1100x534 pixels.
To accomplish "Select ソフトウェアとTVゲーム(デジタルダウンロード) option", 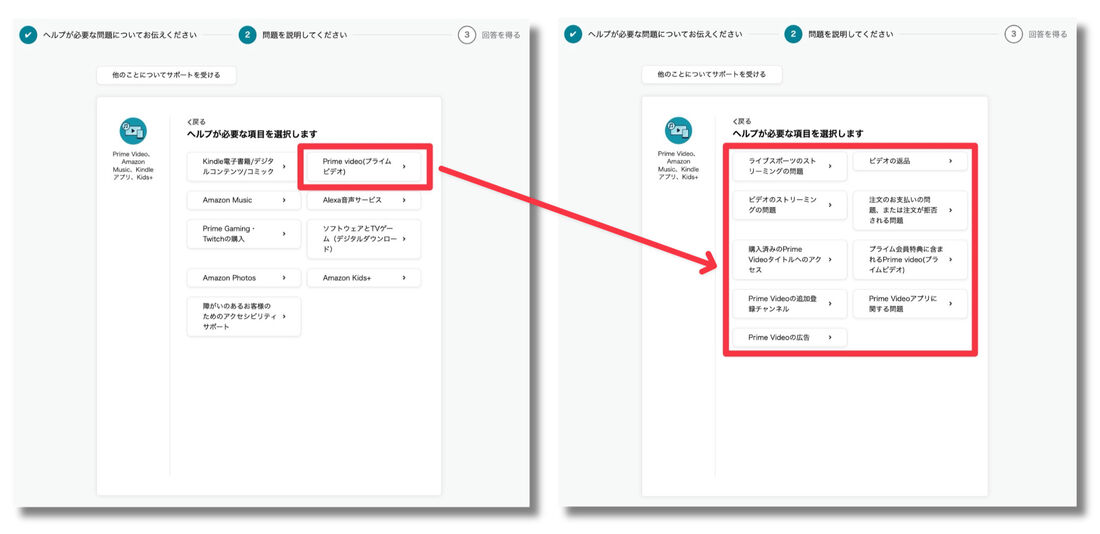I will 364,239.
